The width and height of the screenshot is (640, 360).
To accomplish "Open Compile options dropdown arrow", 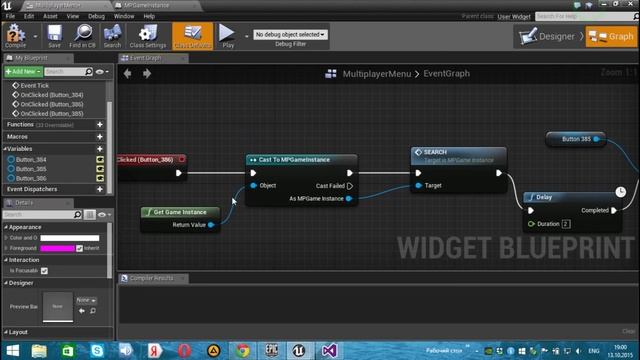I will coord(35,36).
